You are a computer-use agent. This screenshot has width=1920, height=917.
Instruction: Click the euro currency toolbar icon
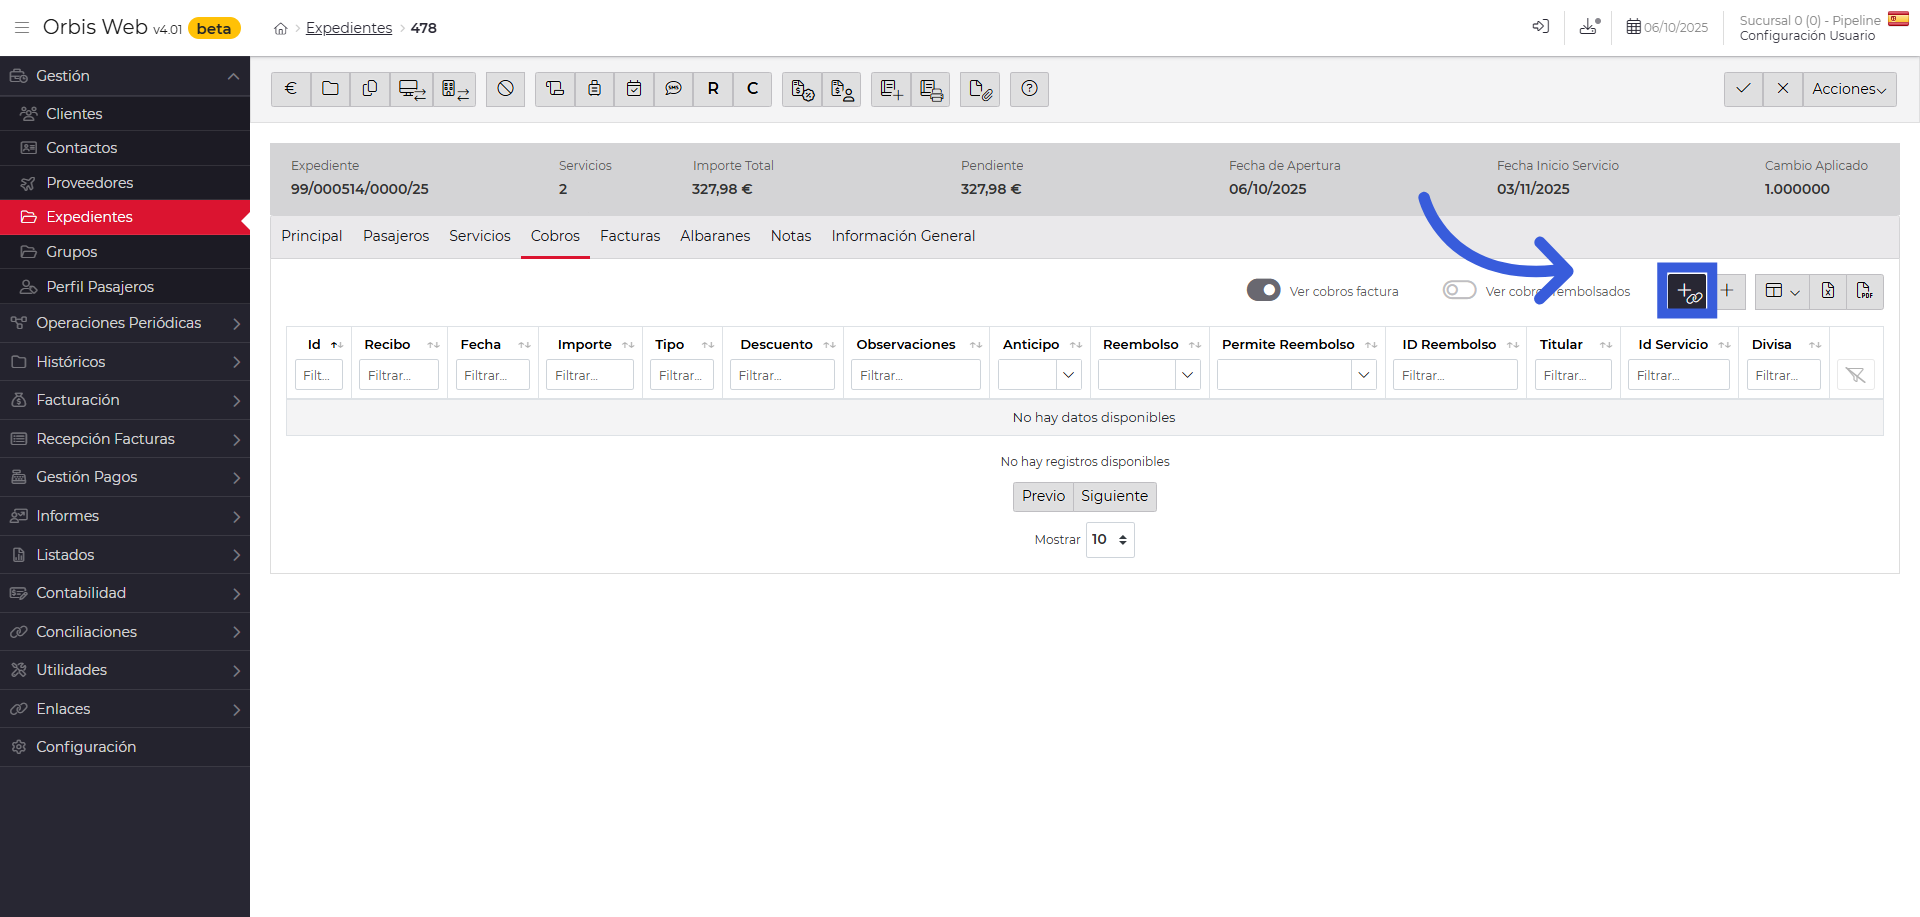pos(291,89)
